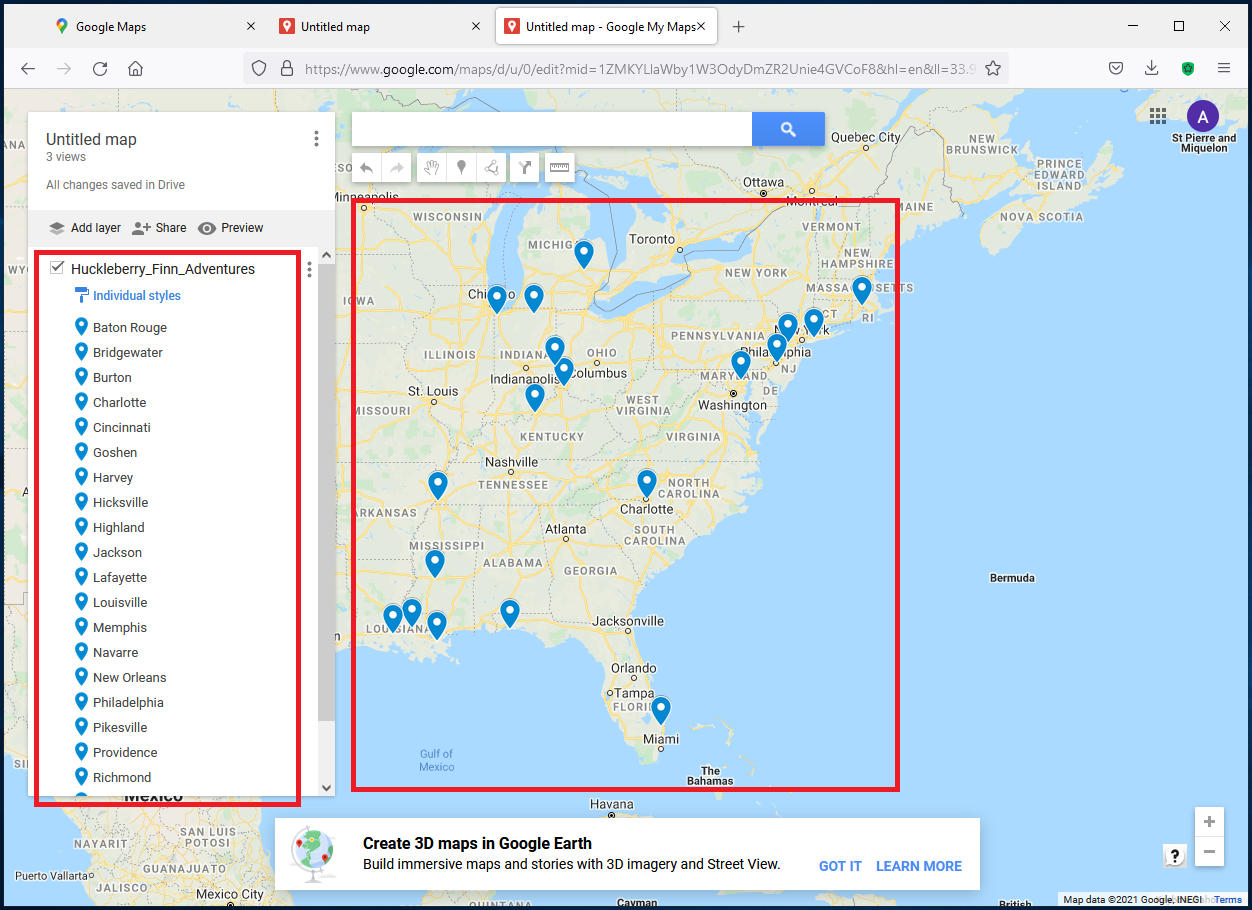Click the map marker at Charlotte

647,484
